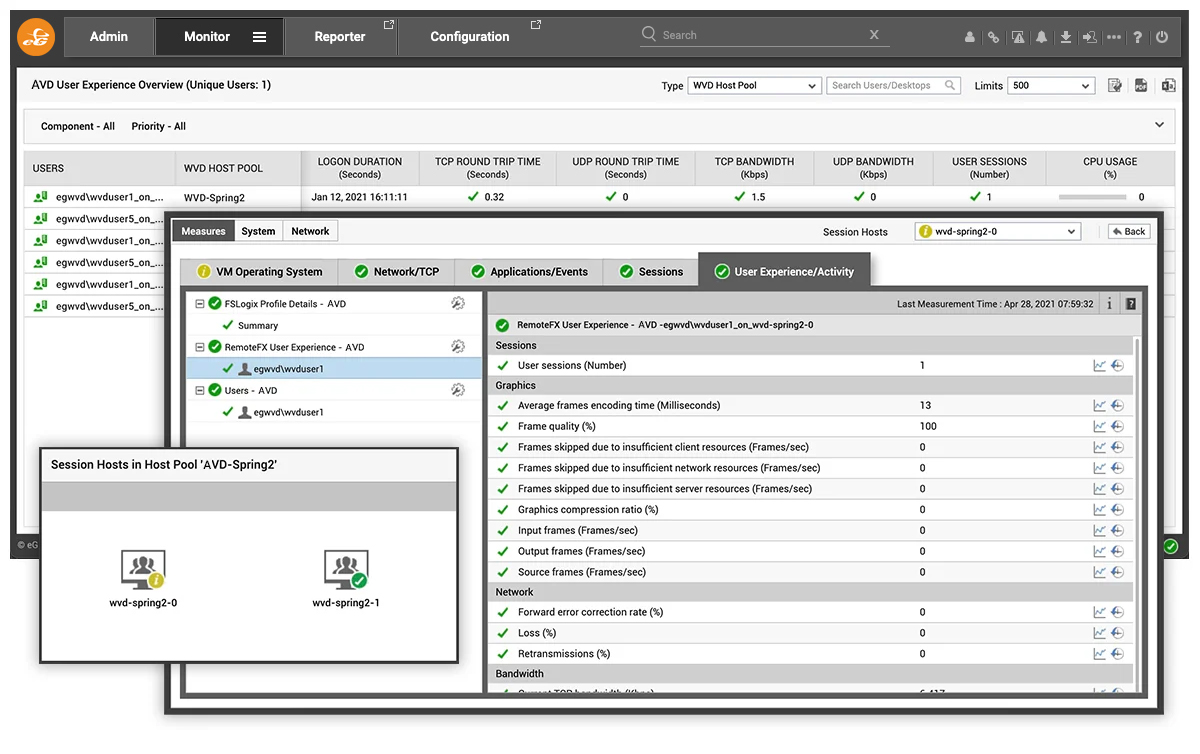Screen dimensions: 1200x754
Task: Click the wrench icon for FSLogix Profile Details
Action: tap(458, 304)
